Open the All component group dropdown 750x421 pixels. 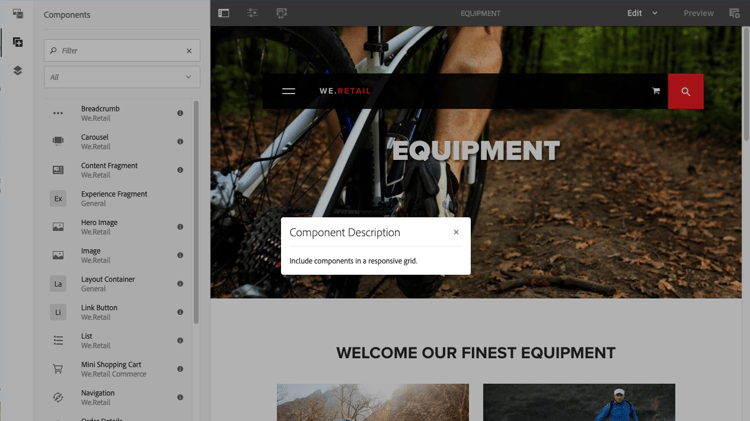pos(122,77)
